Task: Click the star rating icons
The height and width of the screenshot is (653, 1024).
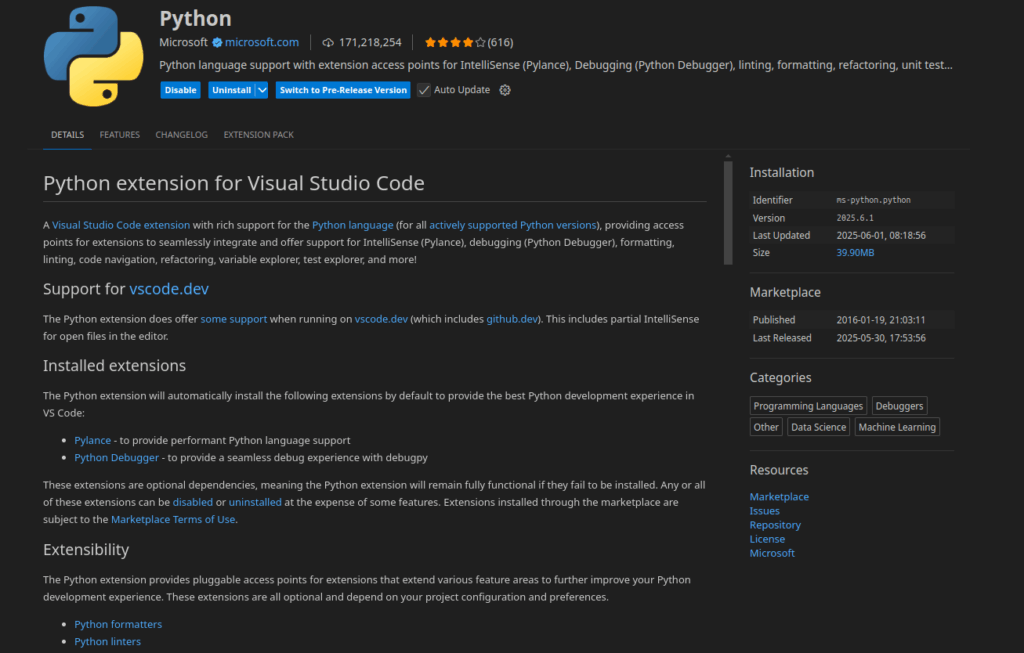Action: 455,42
